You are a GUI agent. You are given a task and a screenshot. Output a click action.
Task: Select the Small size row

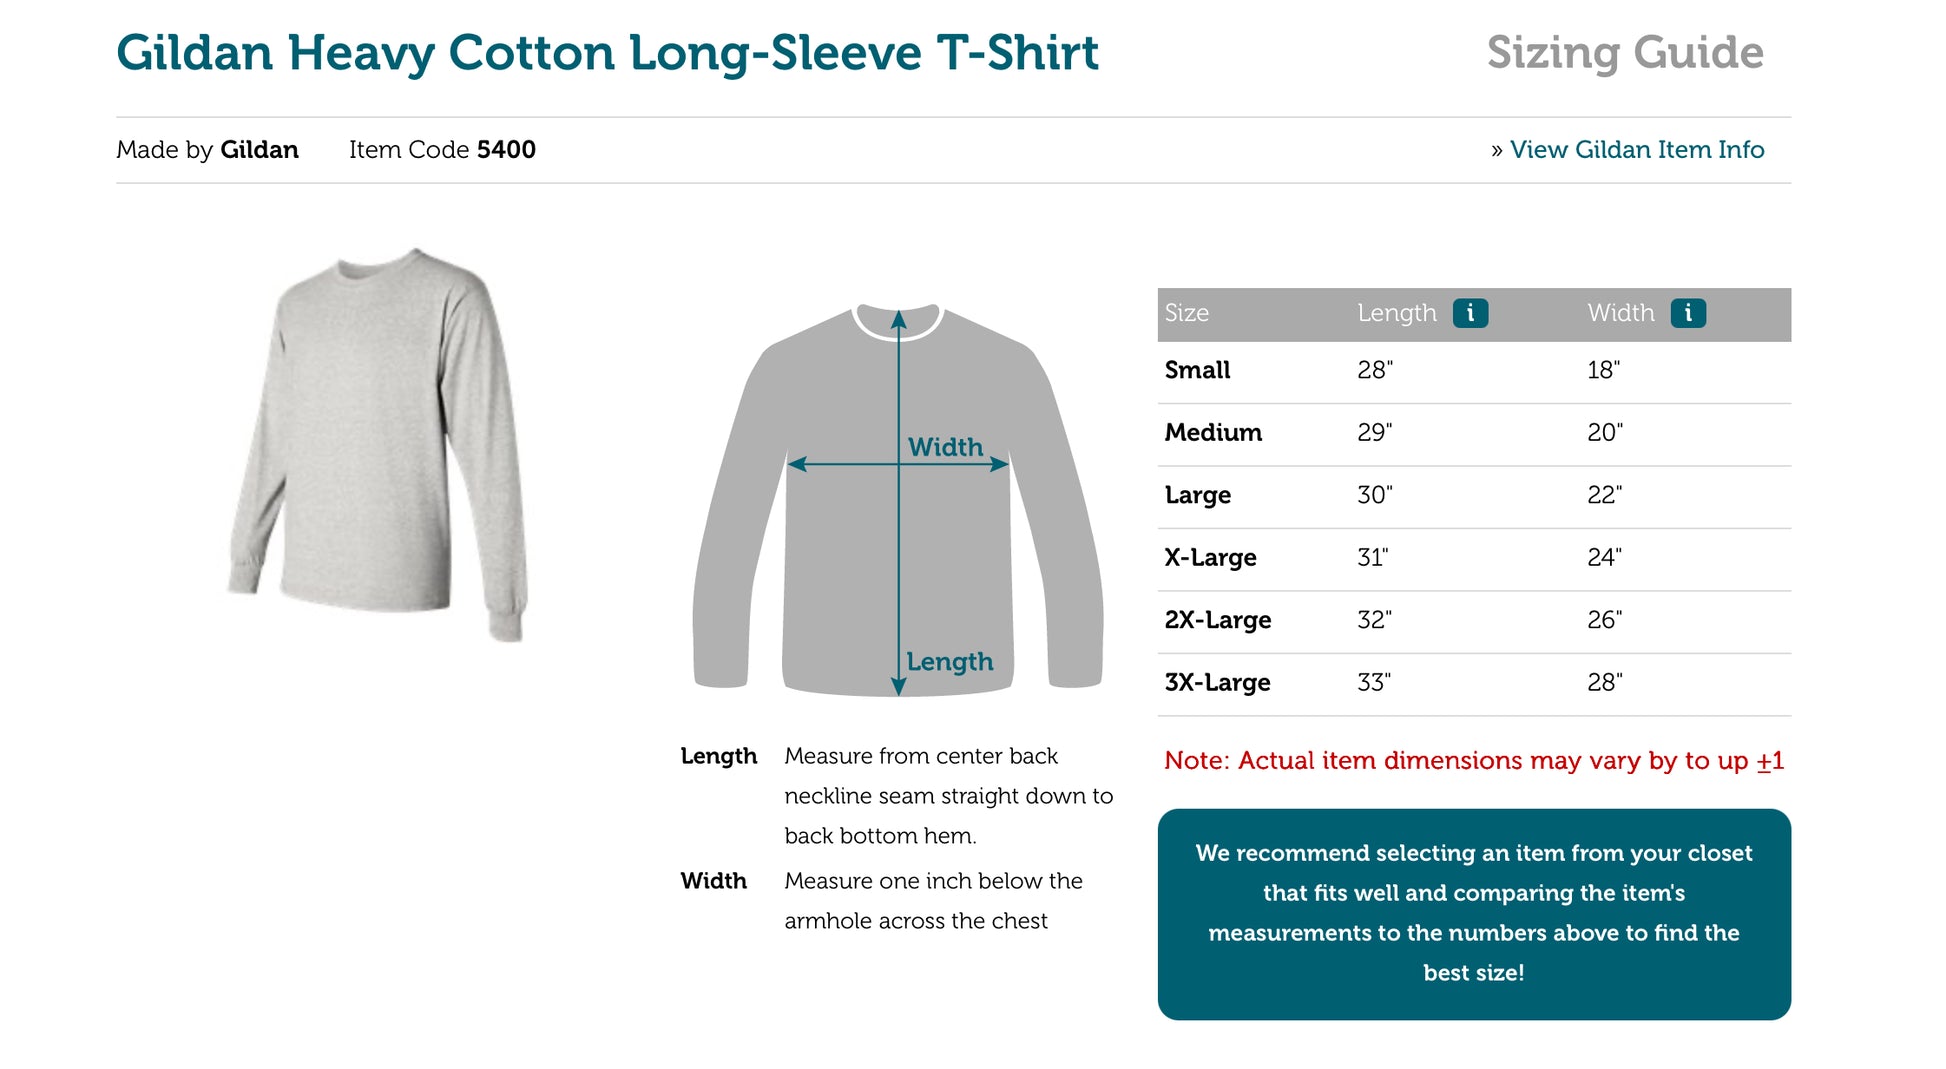coord(1473,371)
